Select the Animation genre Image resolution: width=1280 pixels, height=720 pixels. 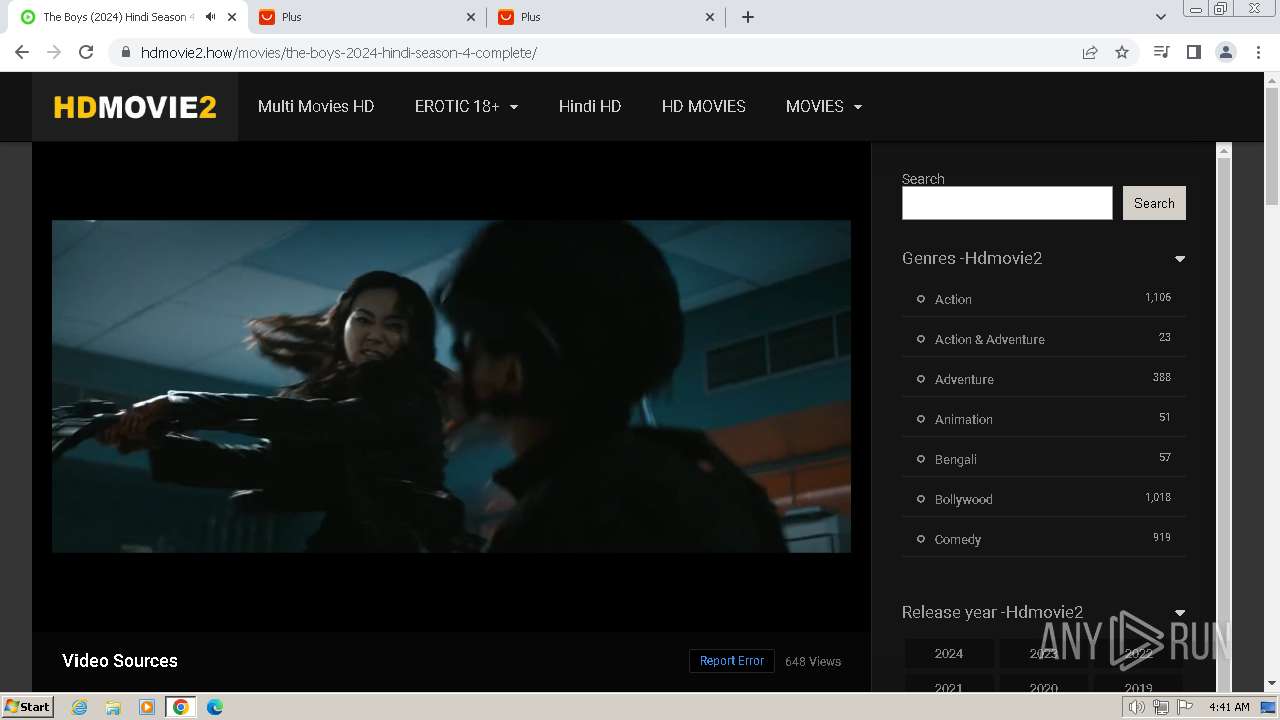[x=963, y=419]
